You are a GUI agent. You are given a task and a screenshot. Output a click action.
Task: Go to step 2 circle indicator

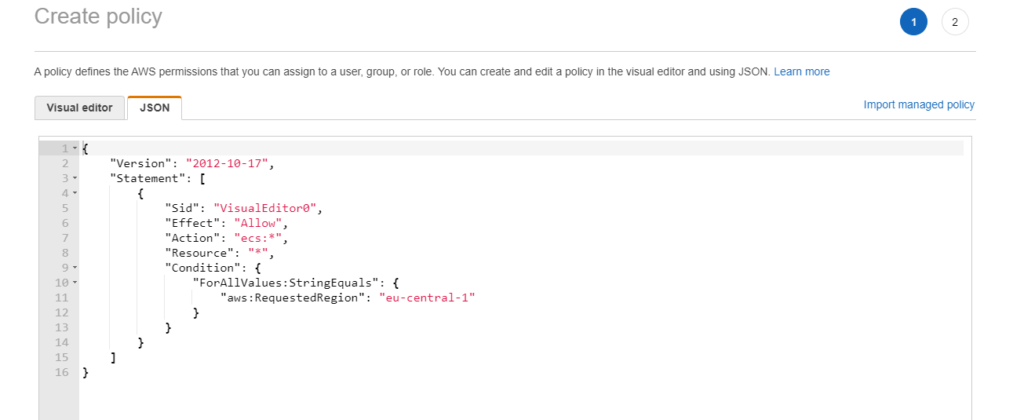(955, 21)
